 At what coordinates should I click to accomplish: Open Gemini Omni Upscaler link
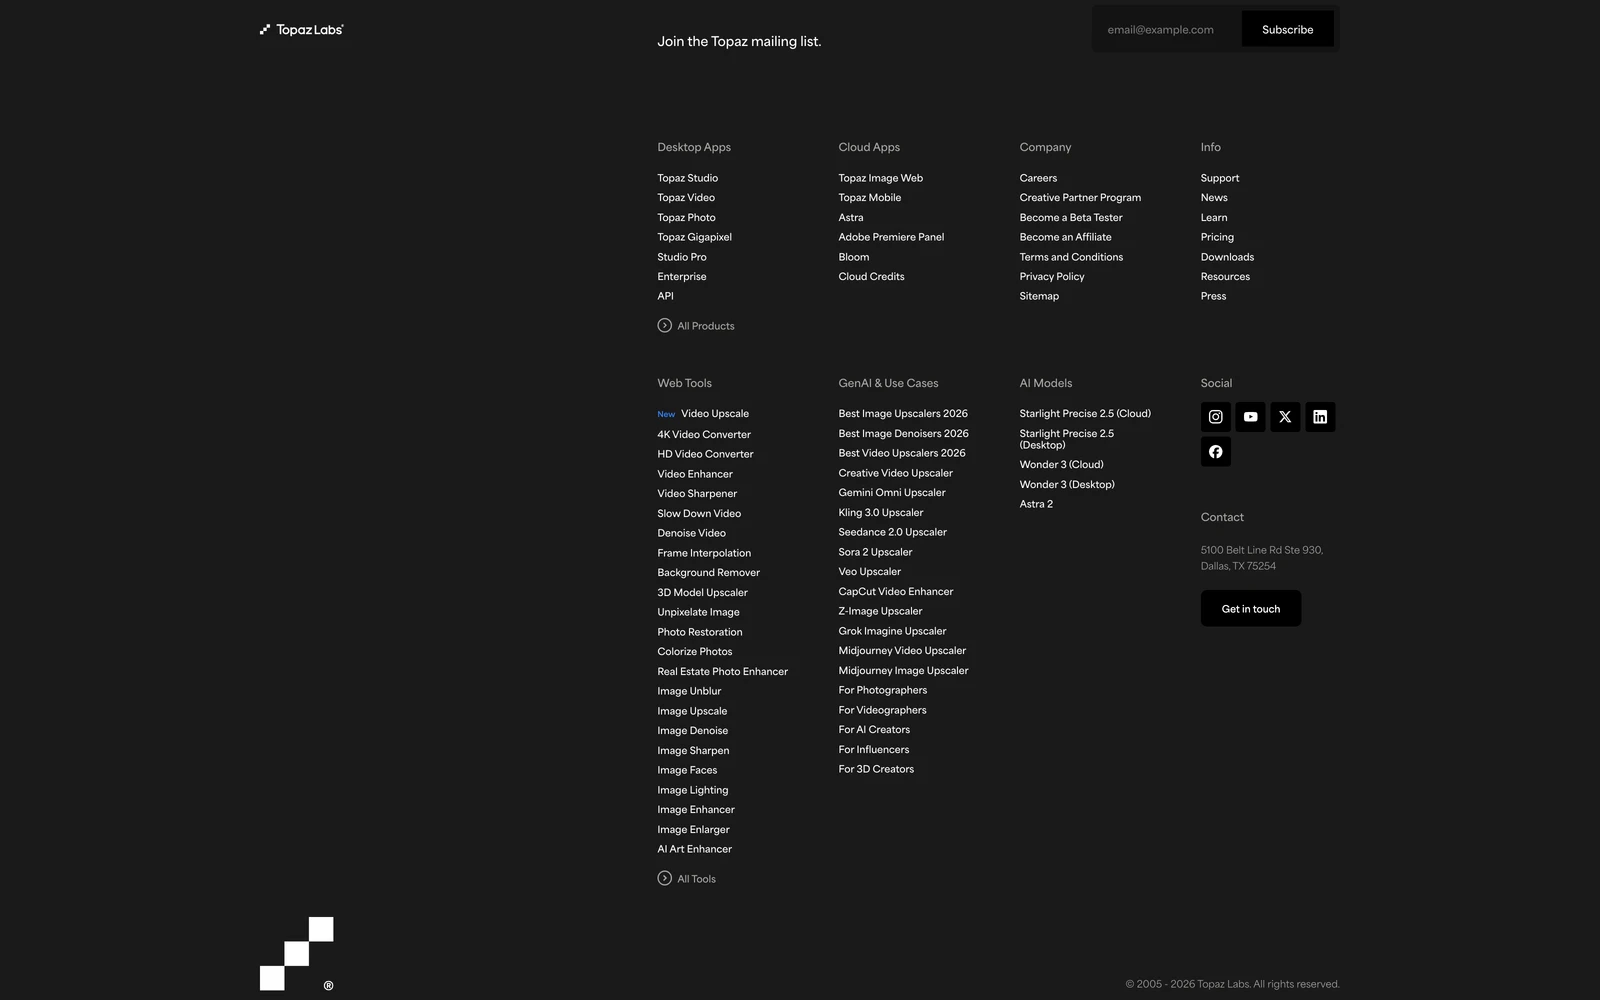pyautogui.click(x=892, y=493)
